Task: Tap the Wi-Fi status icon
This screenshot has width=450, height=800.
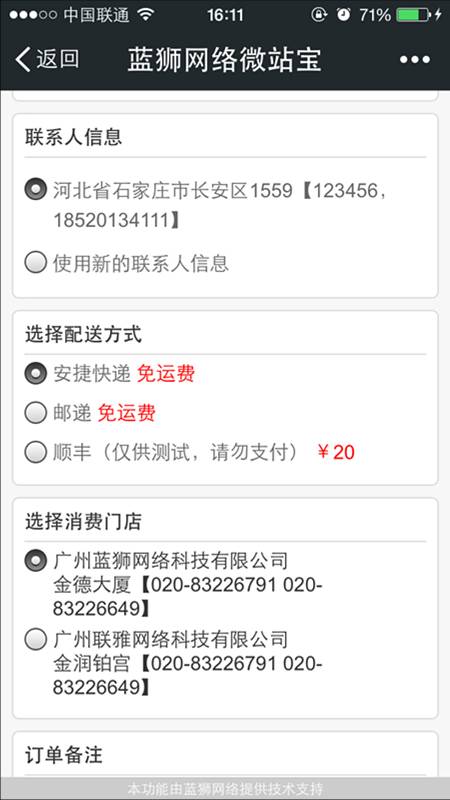Action: pos(145,15)
